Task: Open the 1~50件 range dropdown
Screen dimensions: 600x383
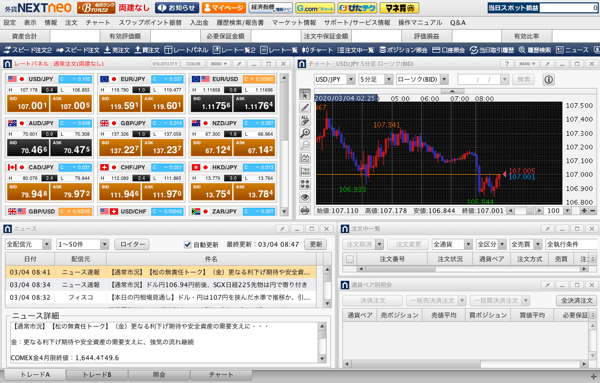Action: (104, 244)
